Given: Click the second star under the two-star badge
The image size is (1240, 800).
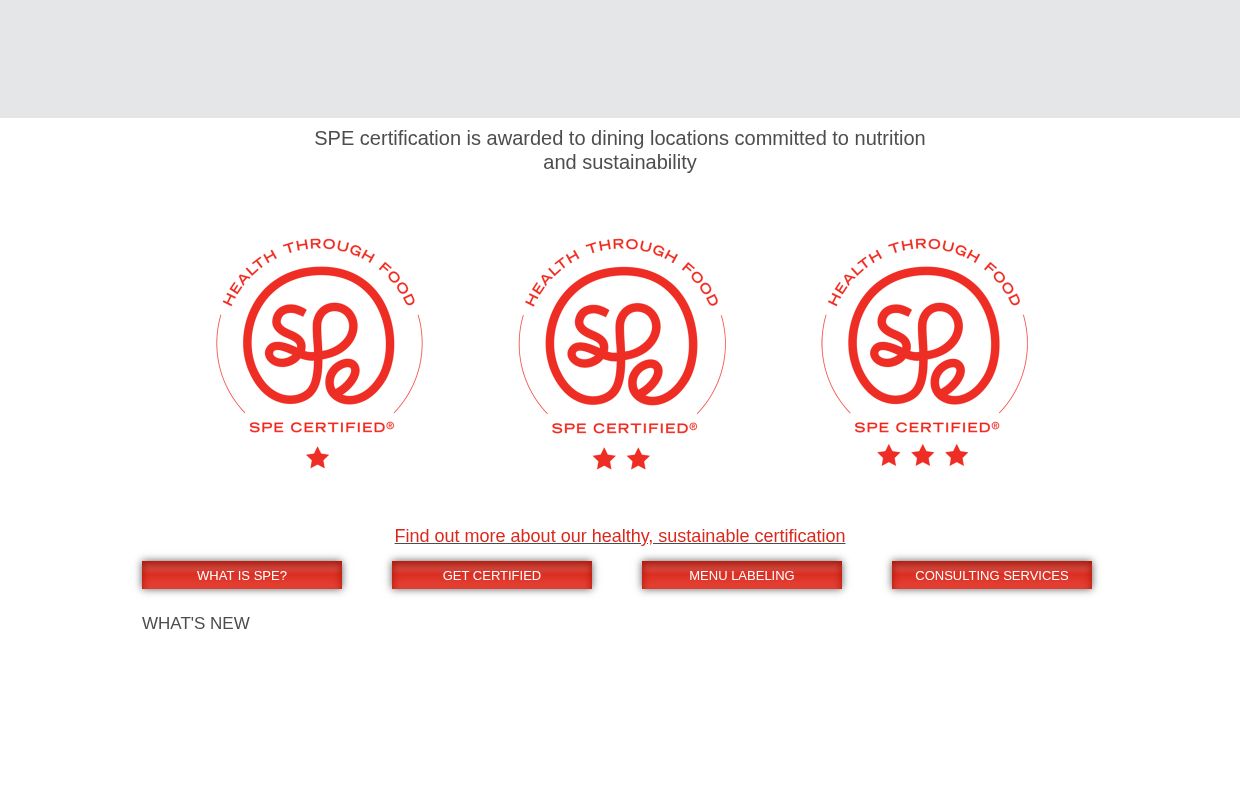Looking at the screenshot, I should click(638, 458).
